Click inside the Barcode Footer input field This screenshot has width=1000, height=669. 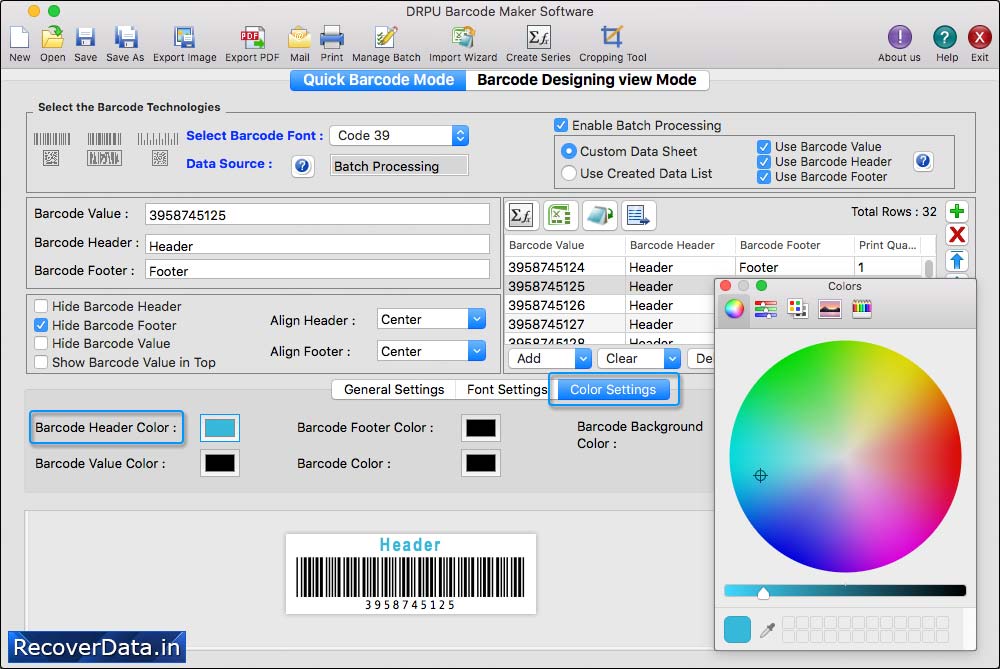pyautogui.click(x=317, y=270)
